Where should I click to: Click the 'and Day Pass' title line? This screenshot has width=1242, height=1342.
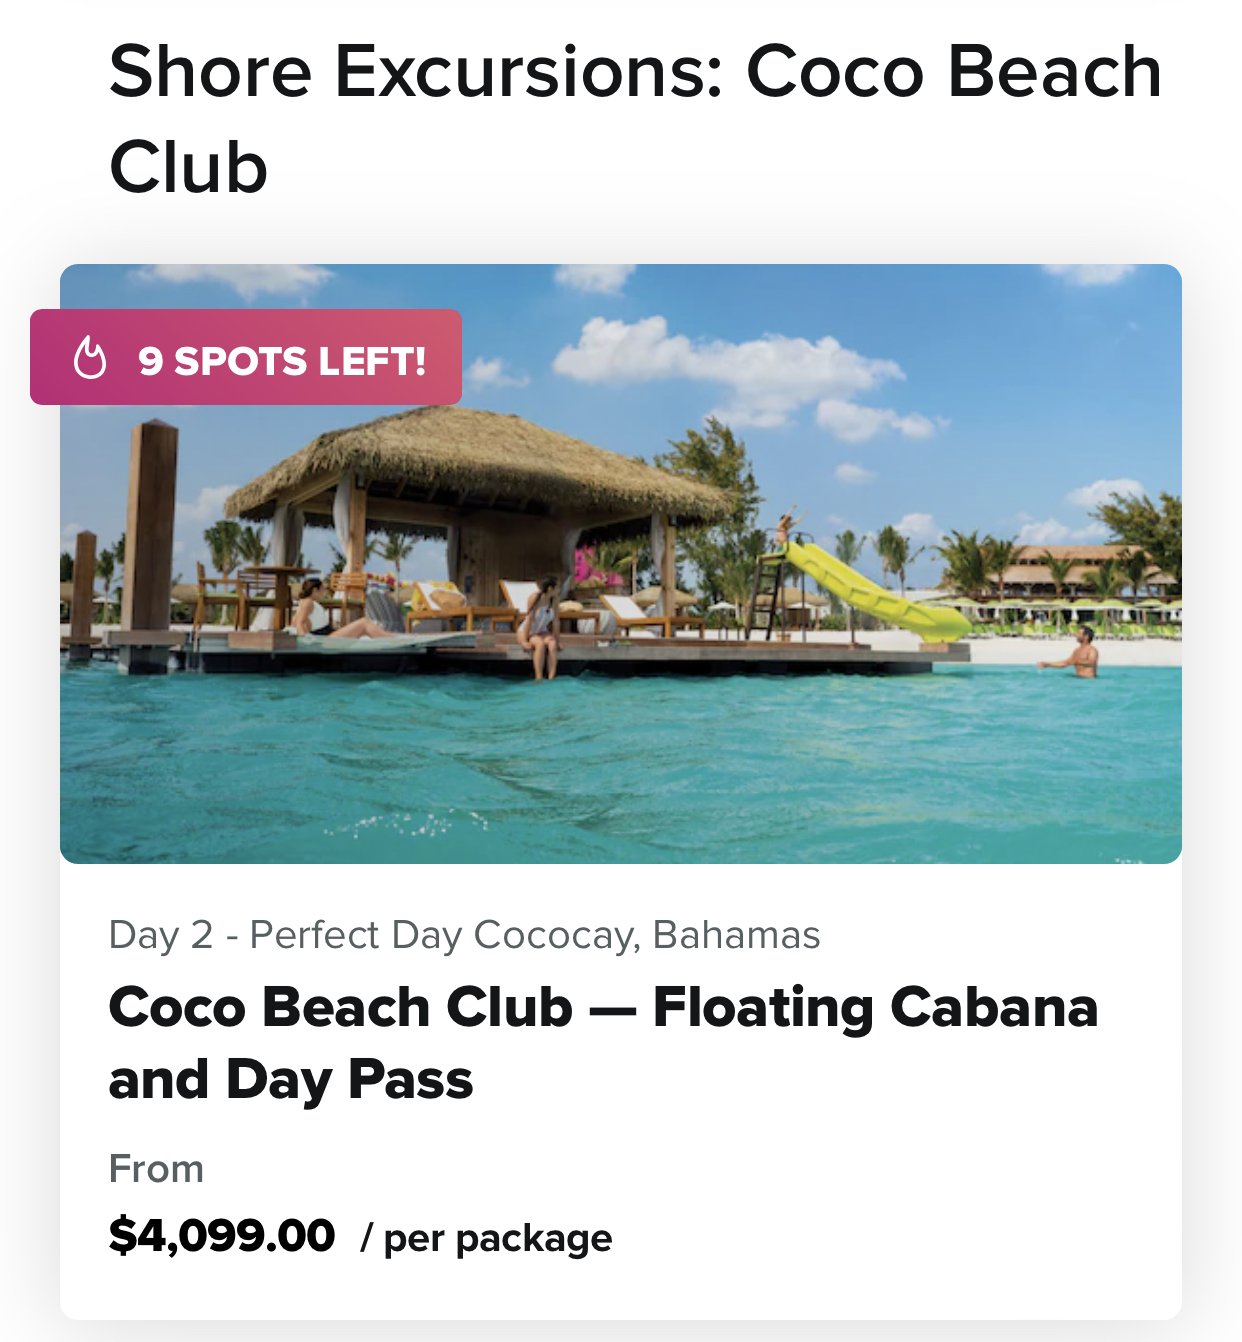pyautogui.click(x=291, y=1081)
